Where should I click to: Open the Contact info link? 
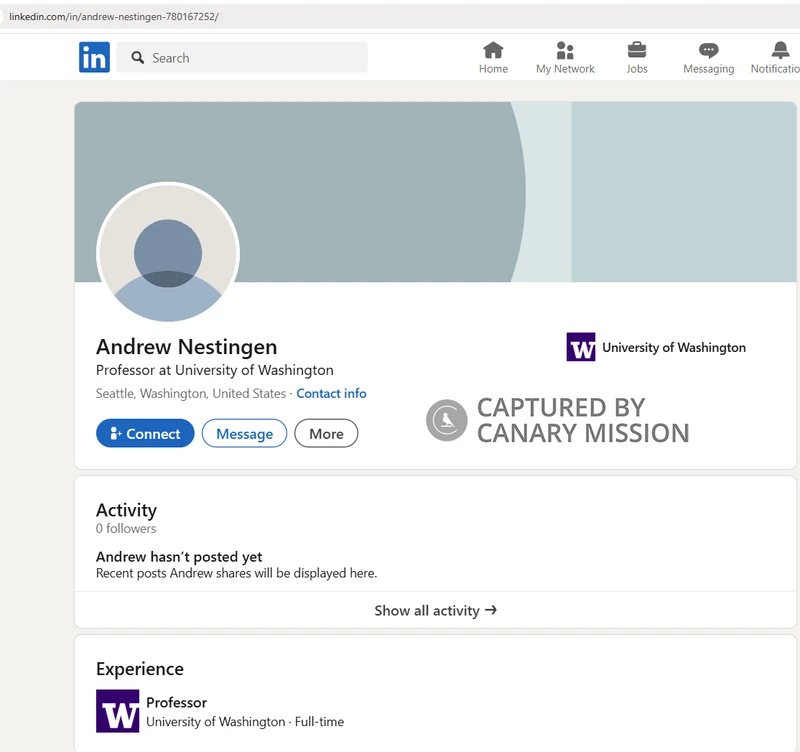[331, 393]
